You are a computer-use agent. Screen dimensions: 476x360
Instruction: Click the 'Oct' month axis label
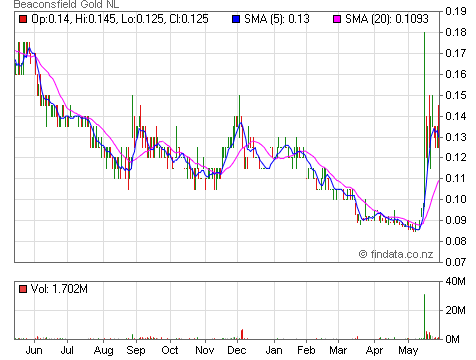tap(170, 350)
